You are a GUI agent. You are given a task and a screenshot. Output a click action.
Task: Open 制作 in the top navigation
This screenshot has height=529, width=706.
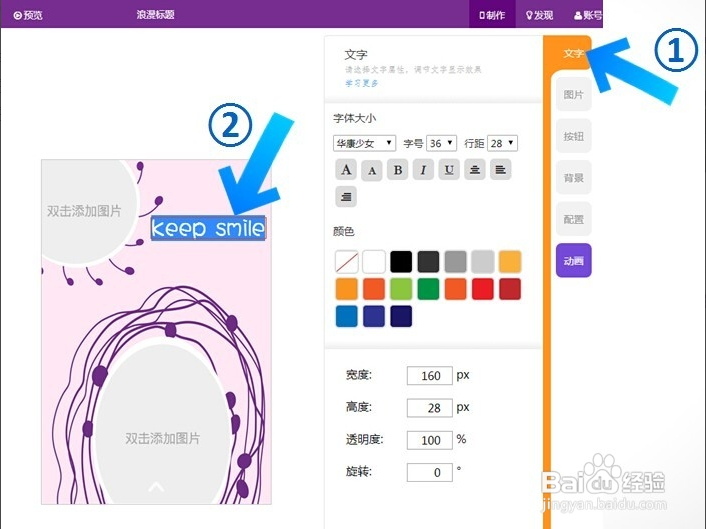[492, 15]
